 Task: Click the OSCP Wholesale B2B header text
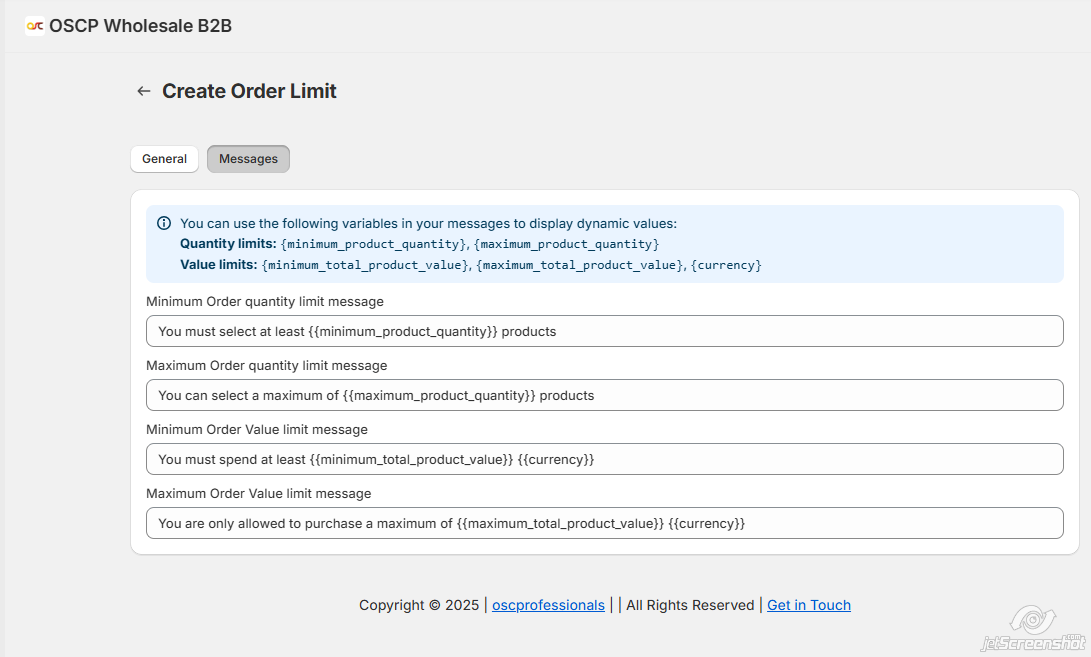click(141, 26)
